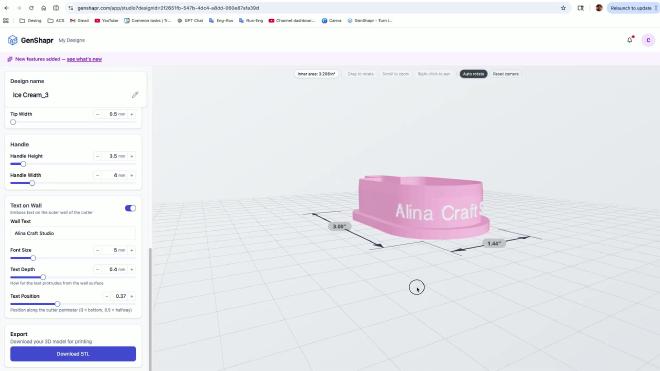Viewport: 660px width, 371px height.
Task: Decrease Tip Width with minus button
Action: click(98, 114)
